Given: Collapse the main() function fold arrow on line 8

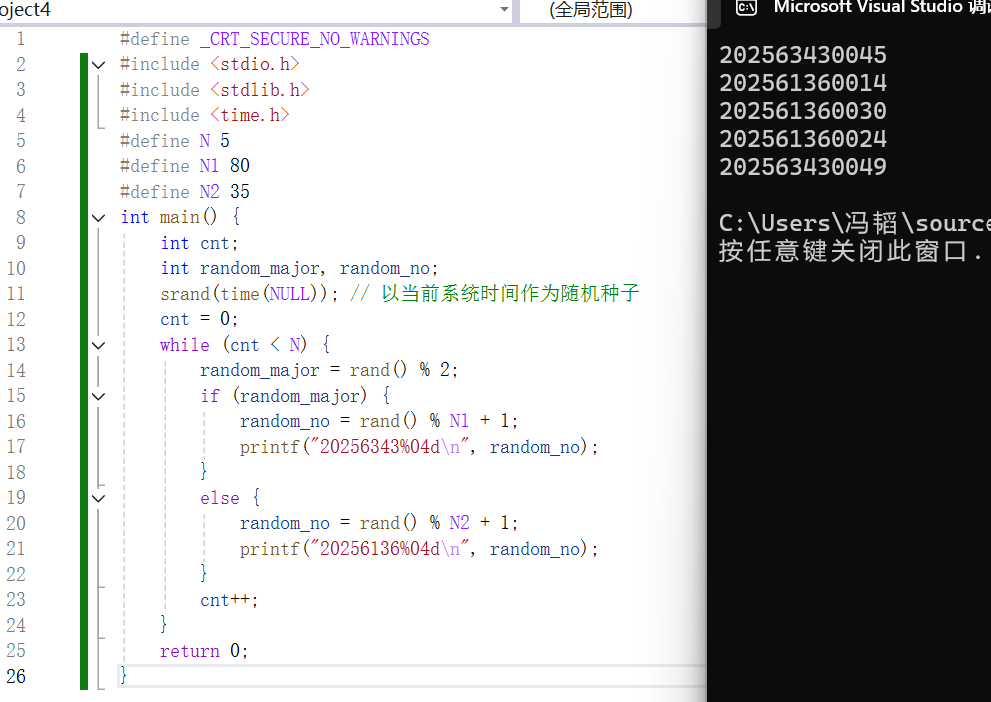Looking at the screenshot, I should pos(99,218).
